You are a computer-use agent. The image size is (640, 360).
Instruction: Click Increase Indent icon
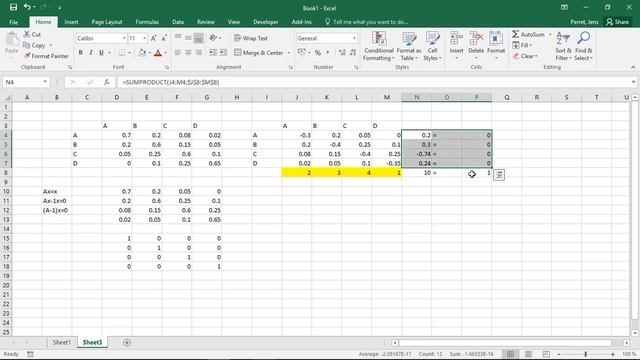click(x=223, y=53)
